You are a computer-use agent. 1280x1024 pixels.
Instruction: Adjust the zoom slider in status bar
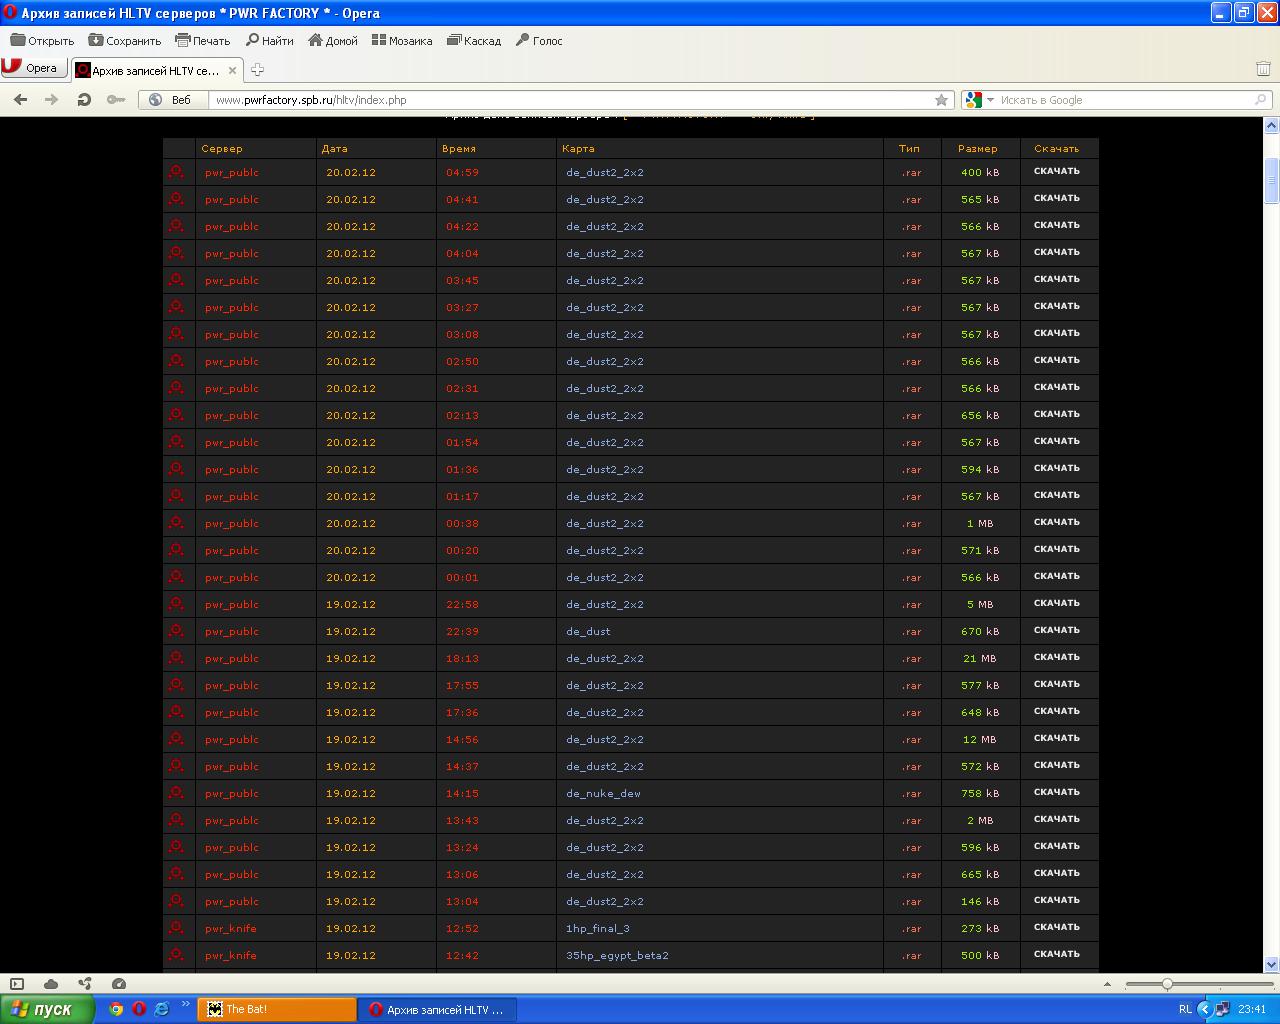click(1166, 984)
